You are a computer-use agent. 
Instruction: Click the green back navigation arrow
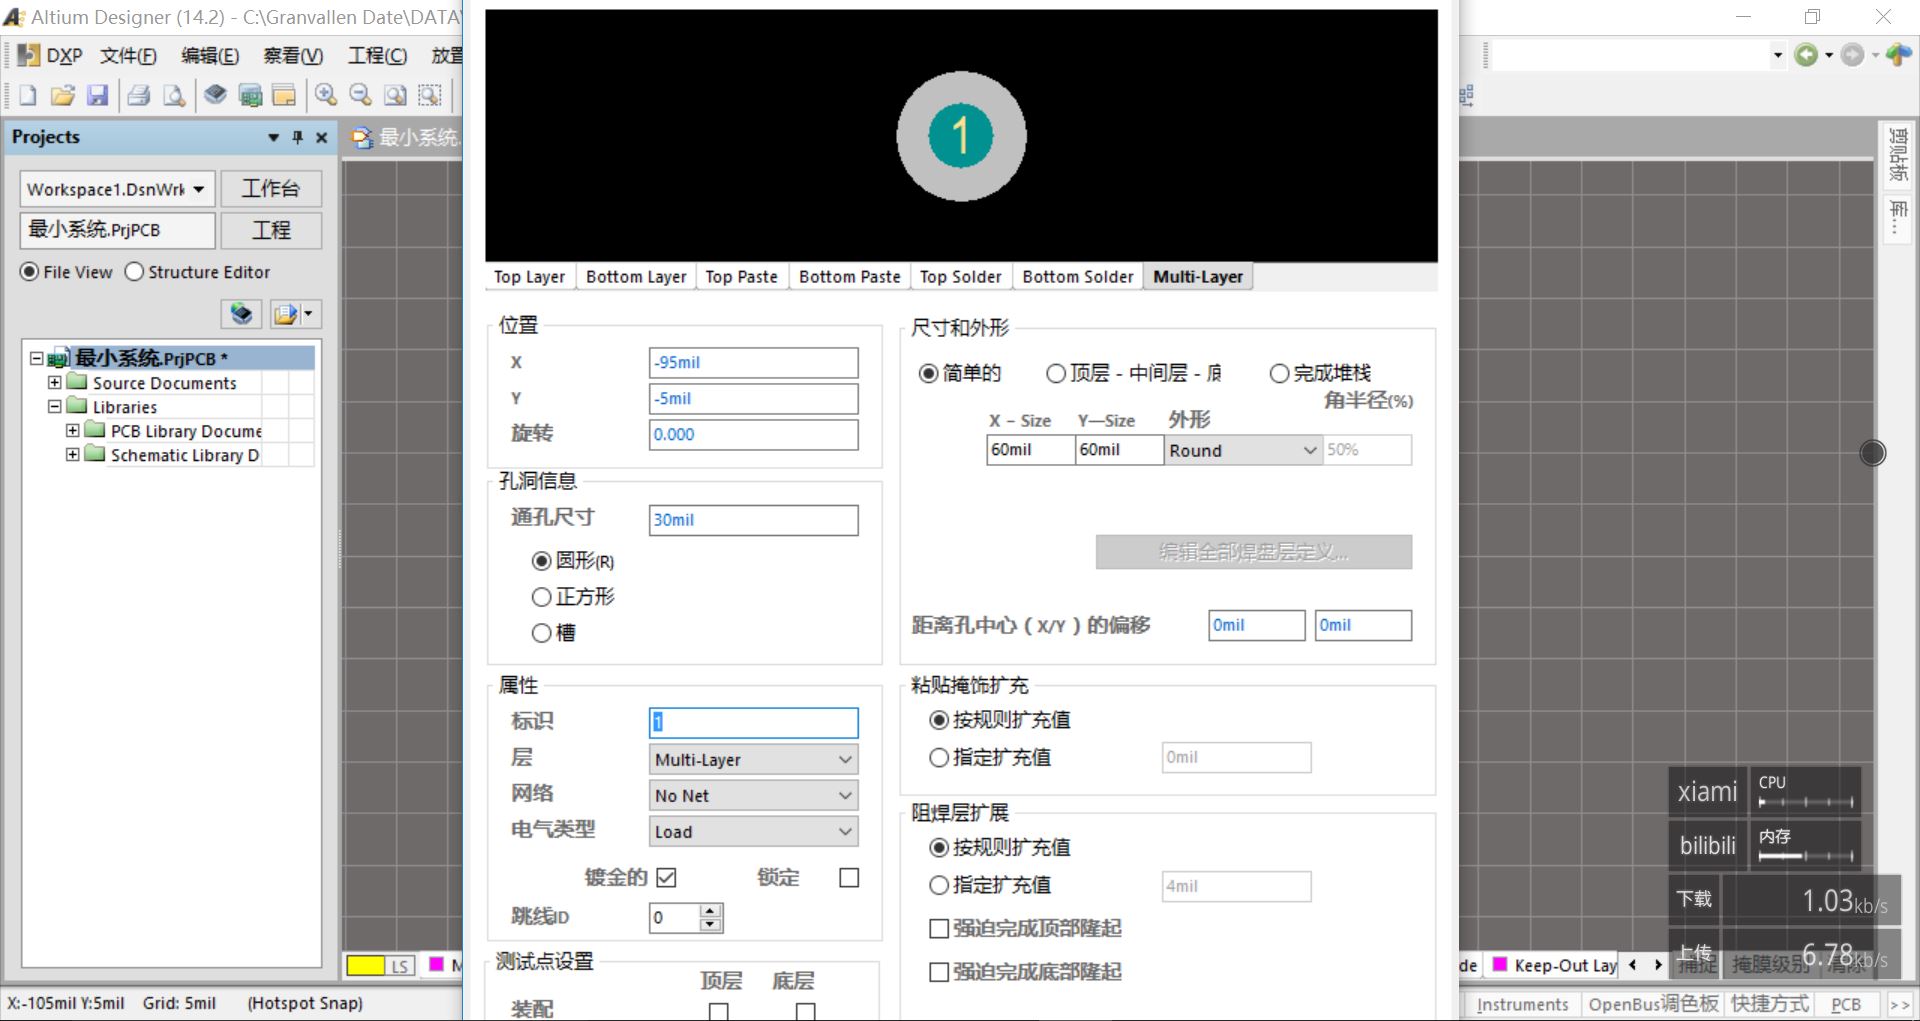[1806, 55]
